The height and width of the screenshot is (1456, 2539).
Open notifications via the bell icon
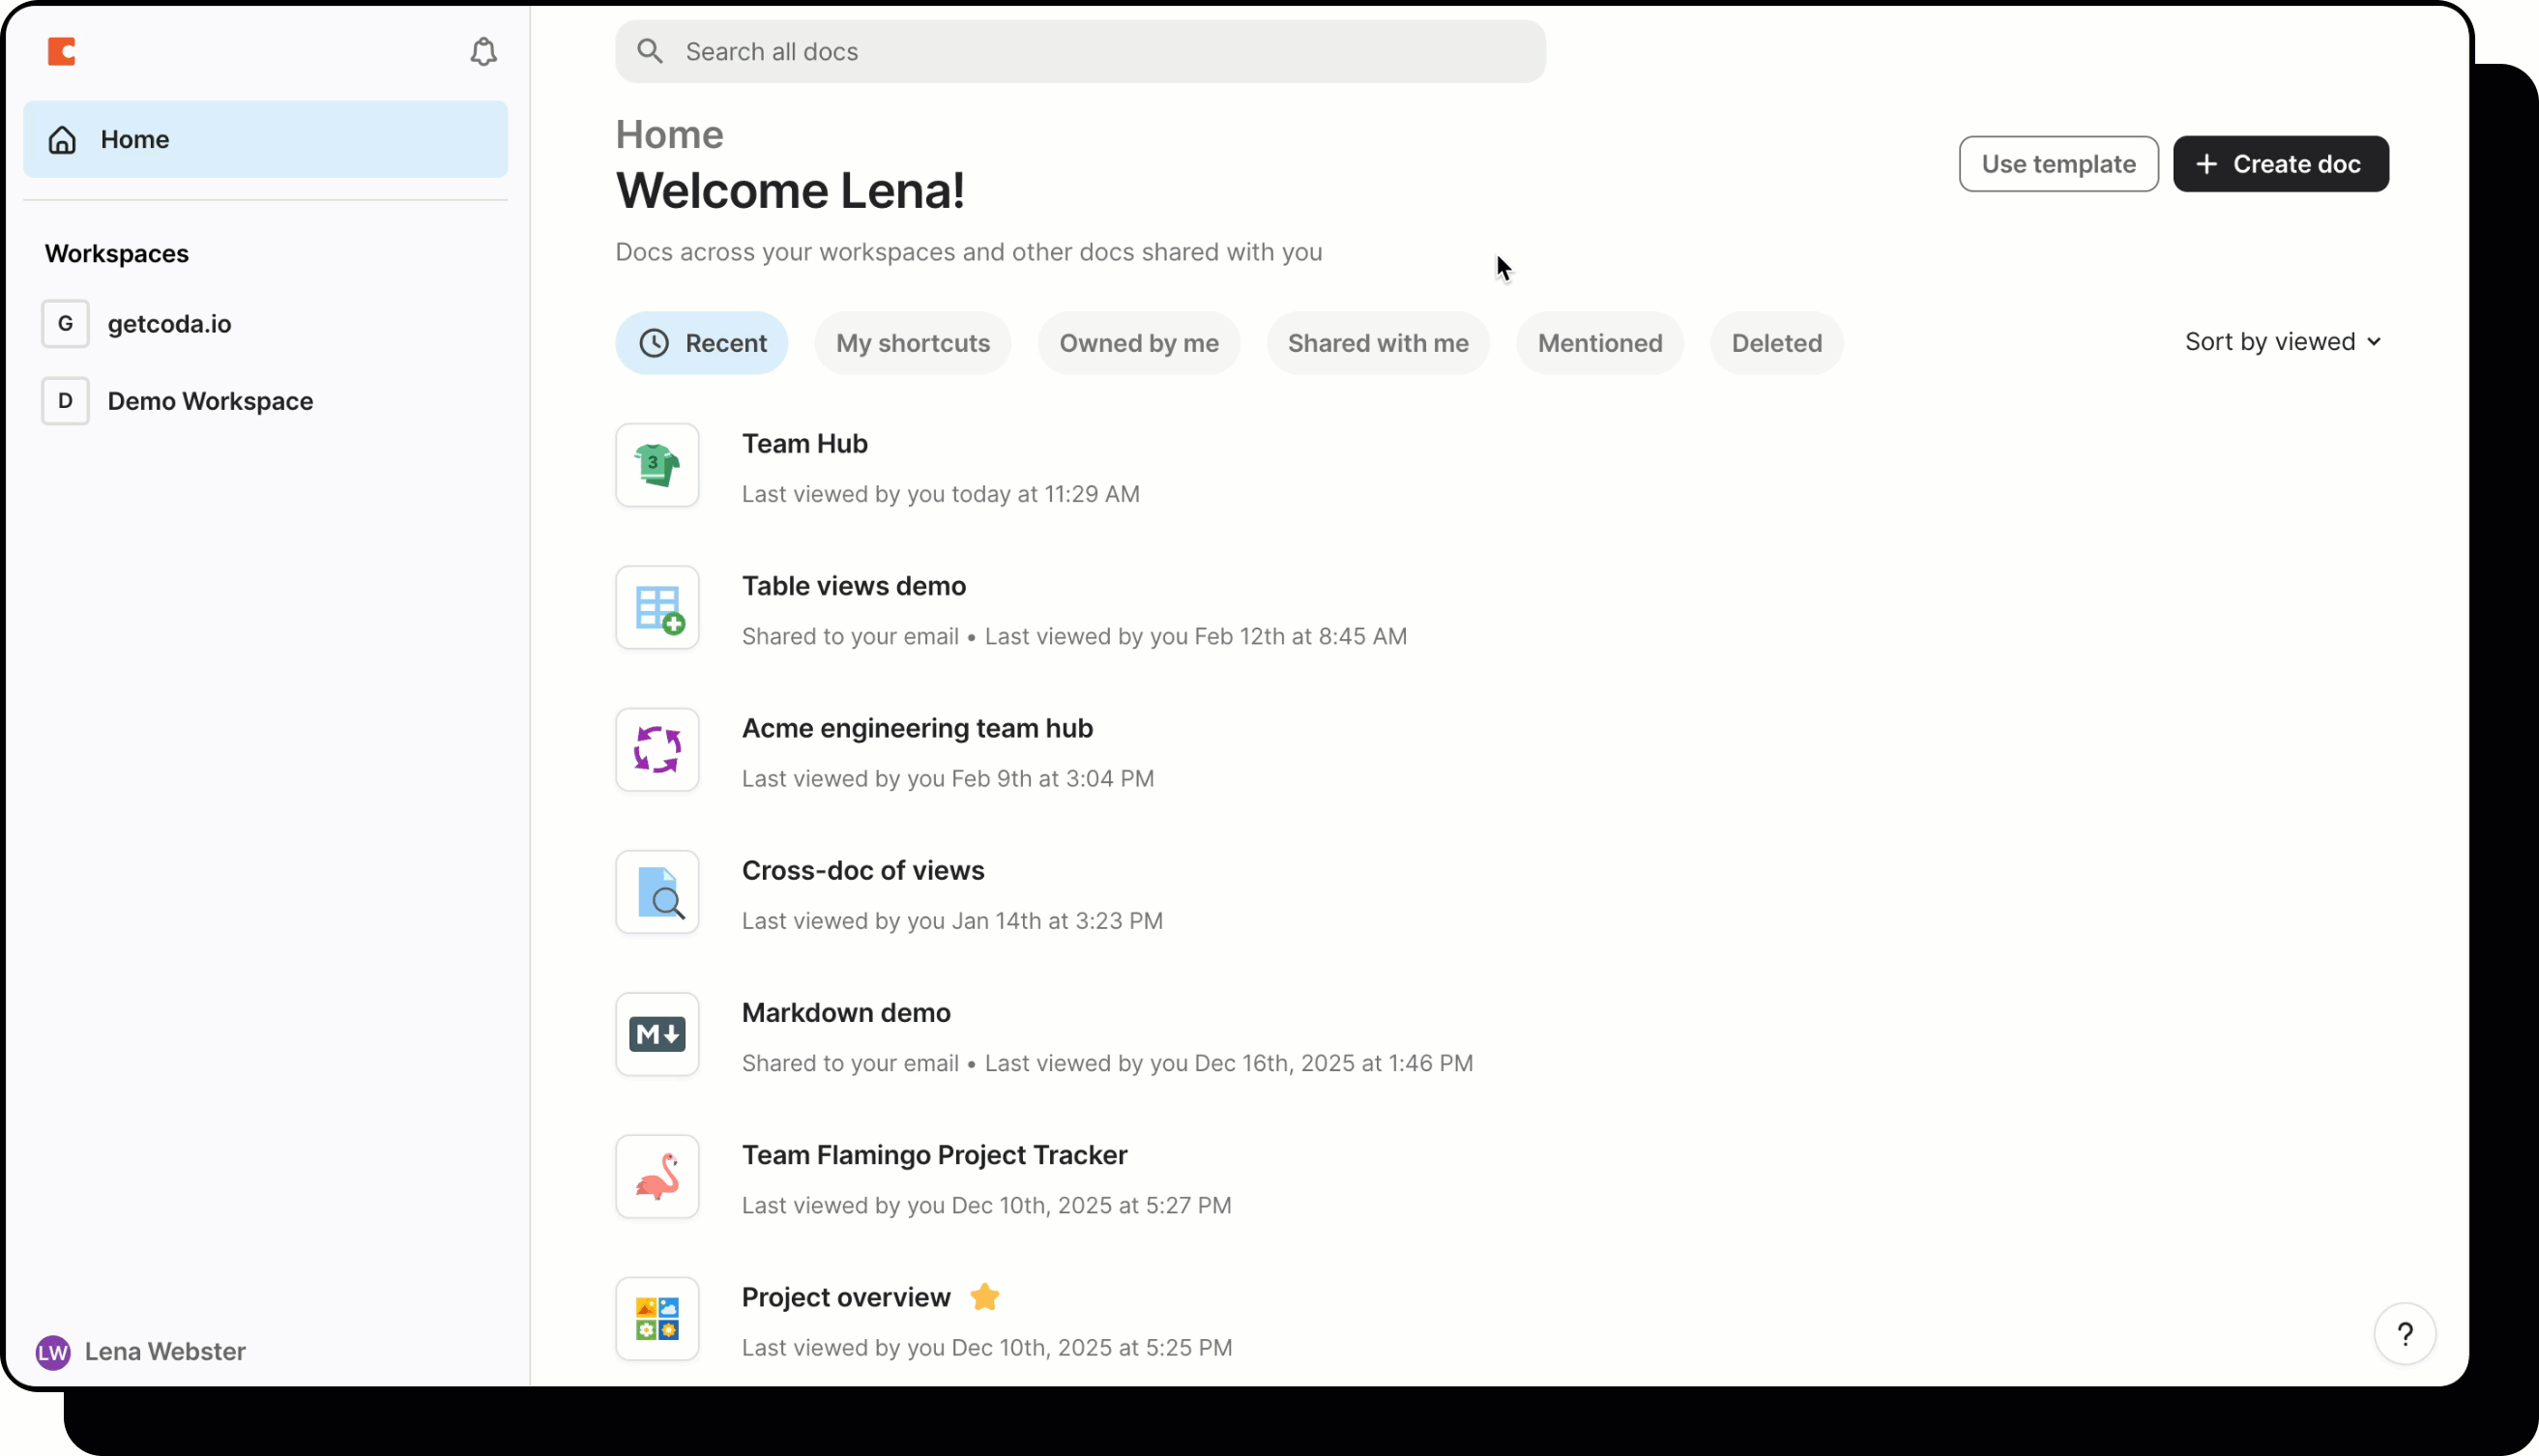483,52
